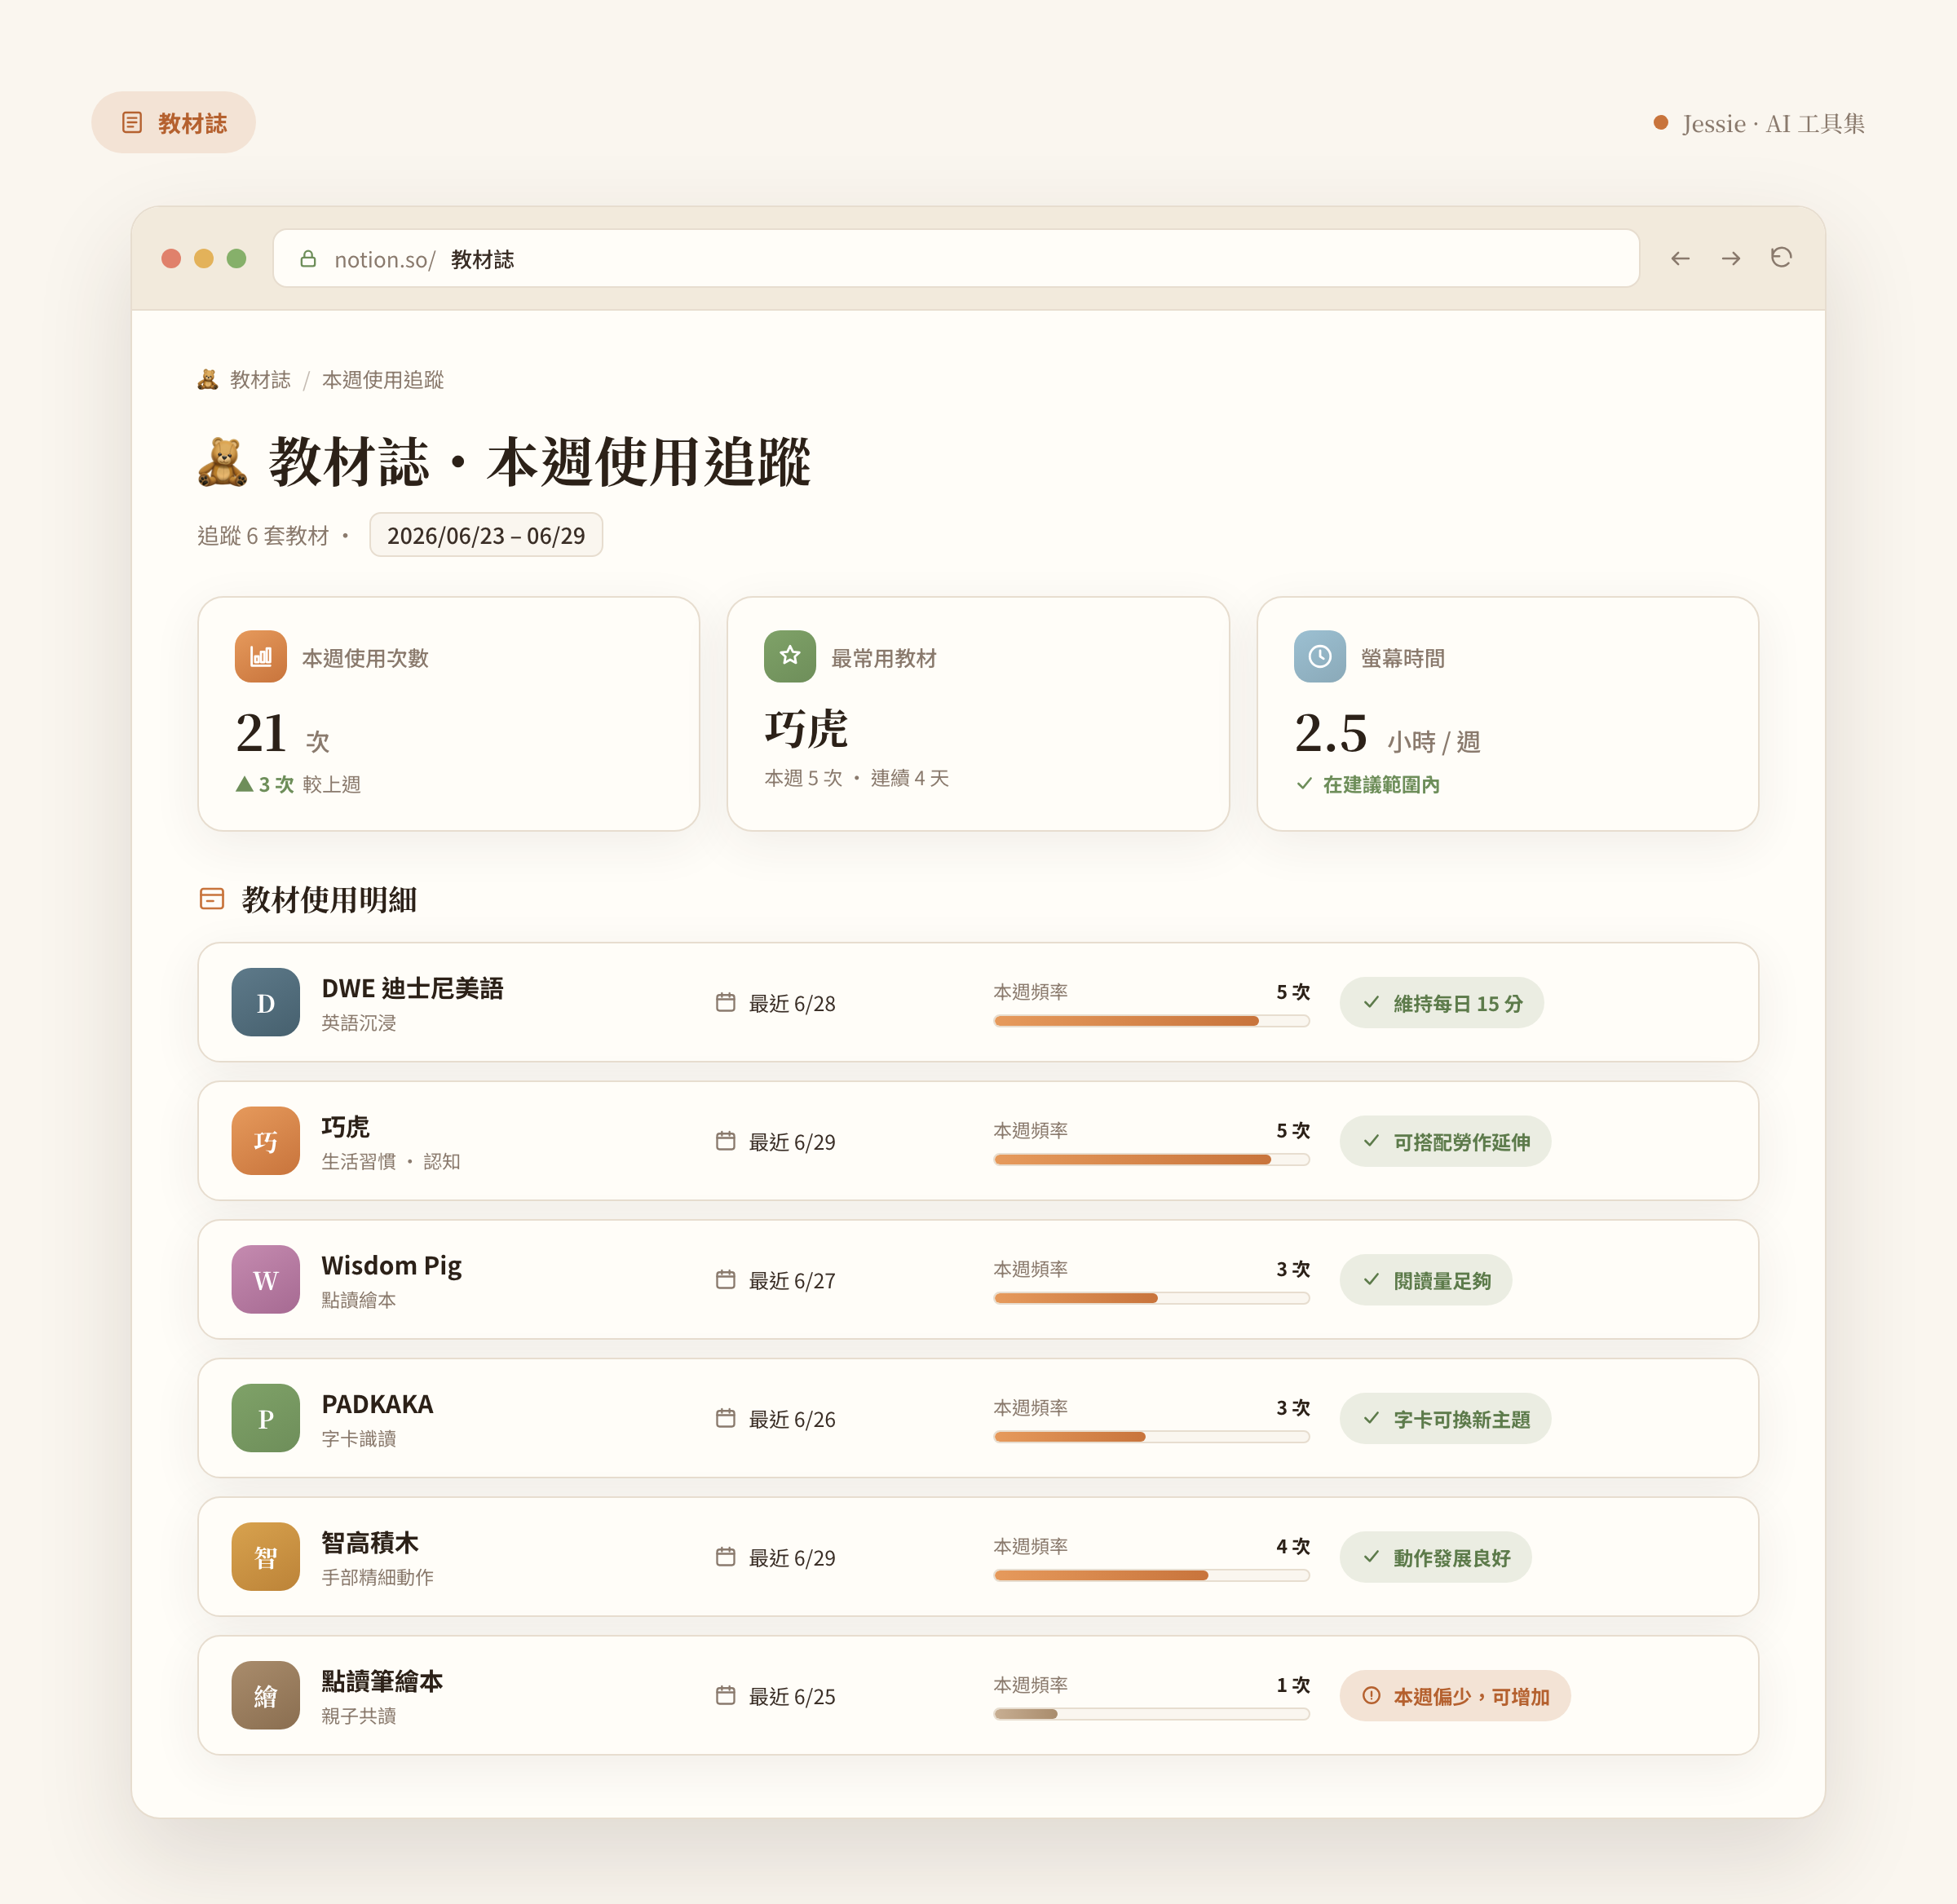This screenshot has height=1904, width=1957.
Task: Click the 2.5 小時 / 週 value
Action: point(1387,734)
